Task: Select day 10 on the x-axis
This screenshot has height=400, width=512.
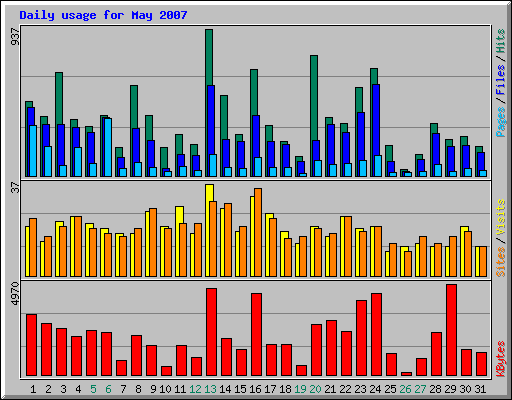Action: click(165, 389)
